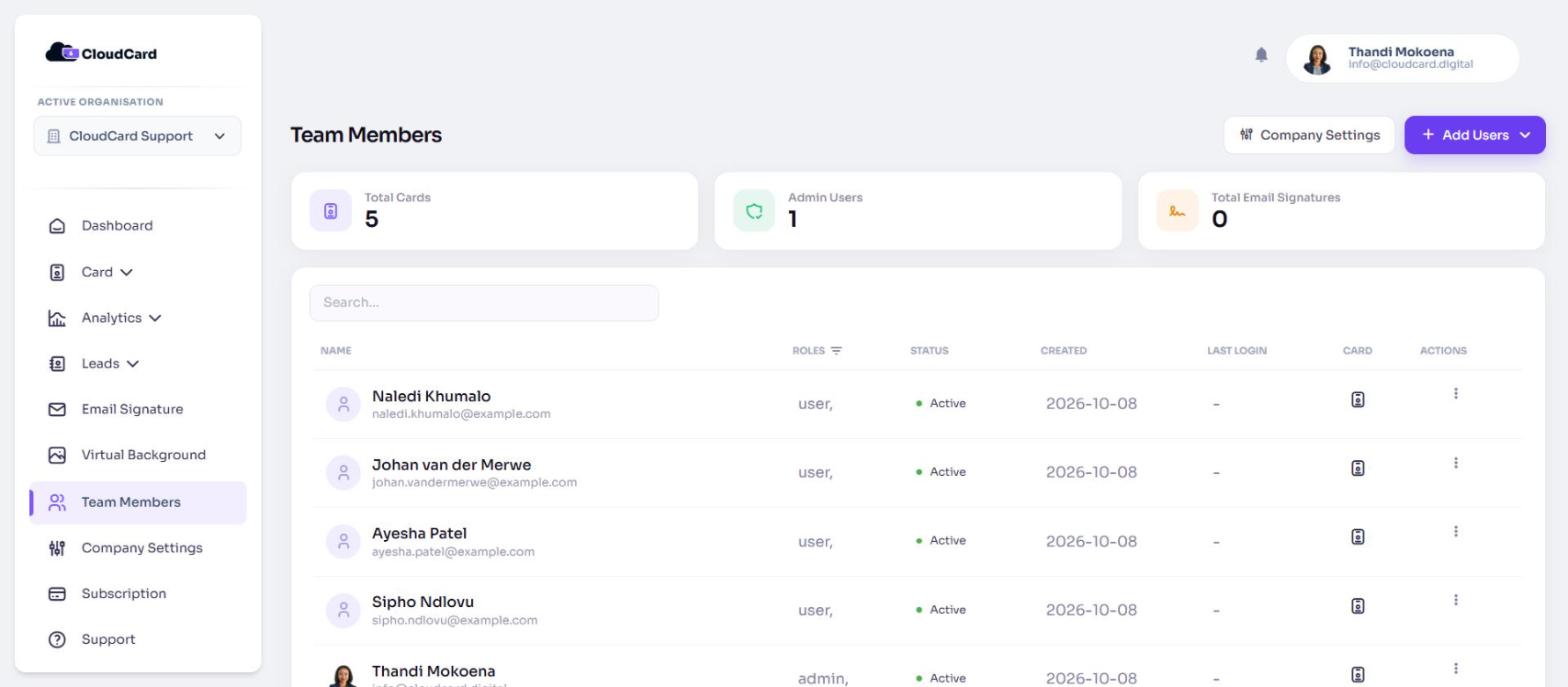
Task: Open actions menu for Johan van der Merwe
Action: pos(1455,463)
